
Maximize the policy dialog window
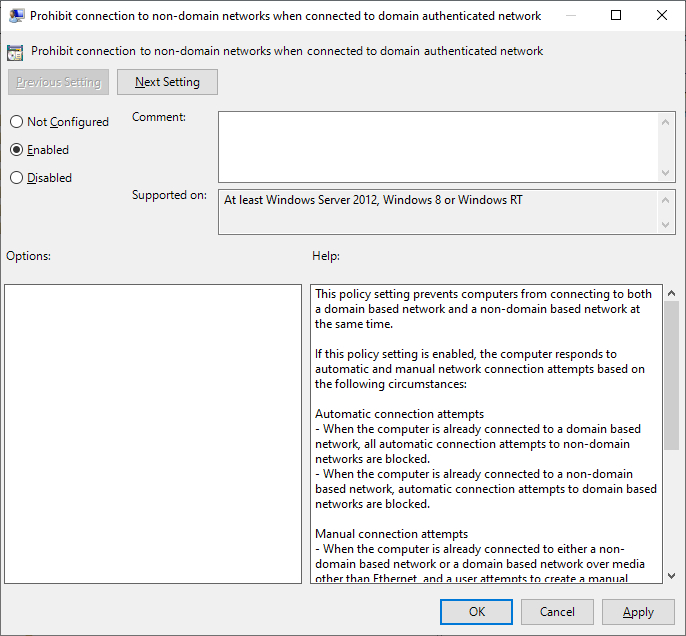616,15
